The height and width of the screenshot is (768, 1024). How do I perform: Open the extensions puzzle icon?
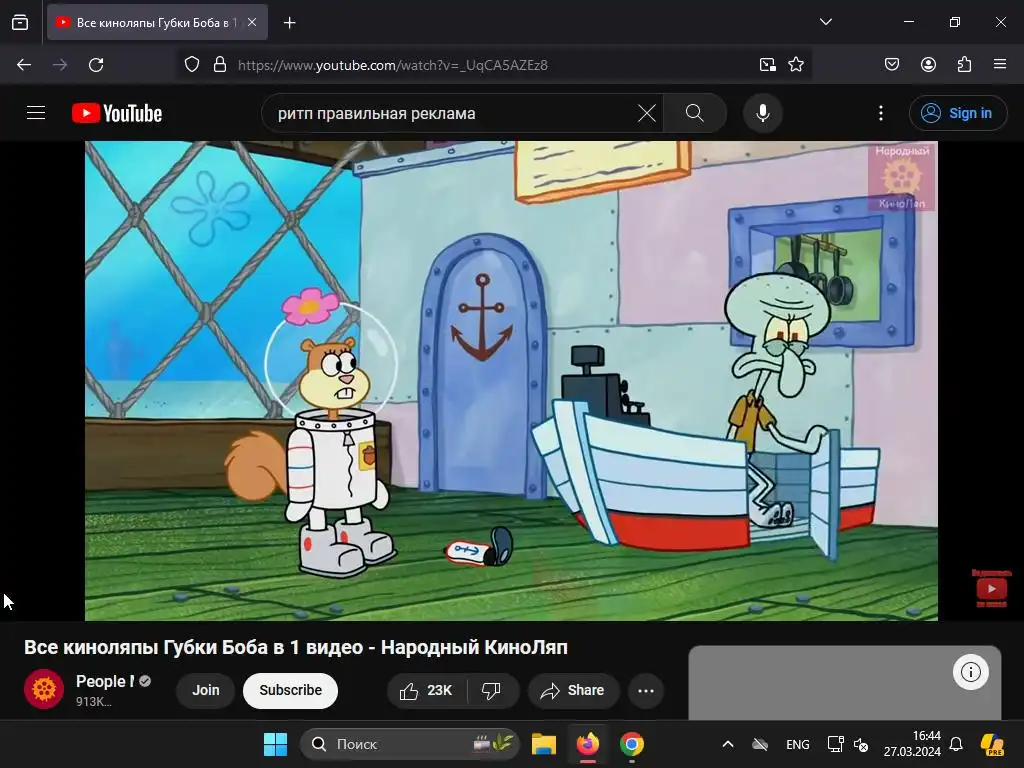click(x=964, y=64)
